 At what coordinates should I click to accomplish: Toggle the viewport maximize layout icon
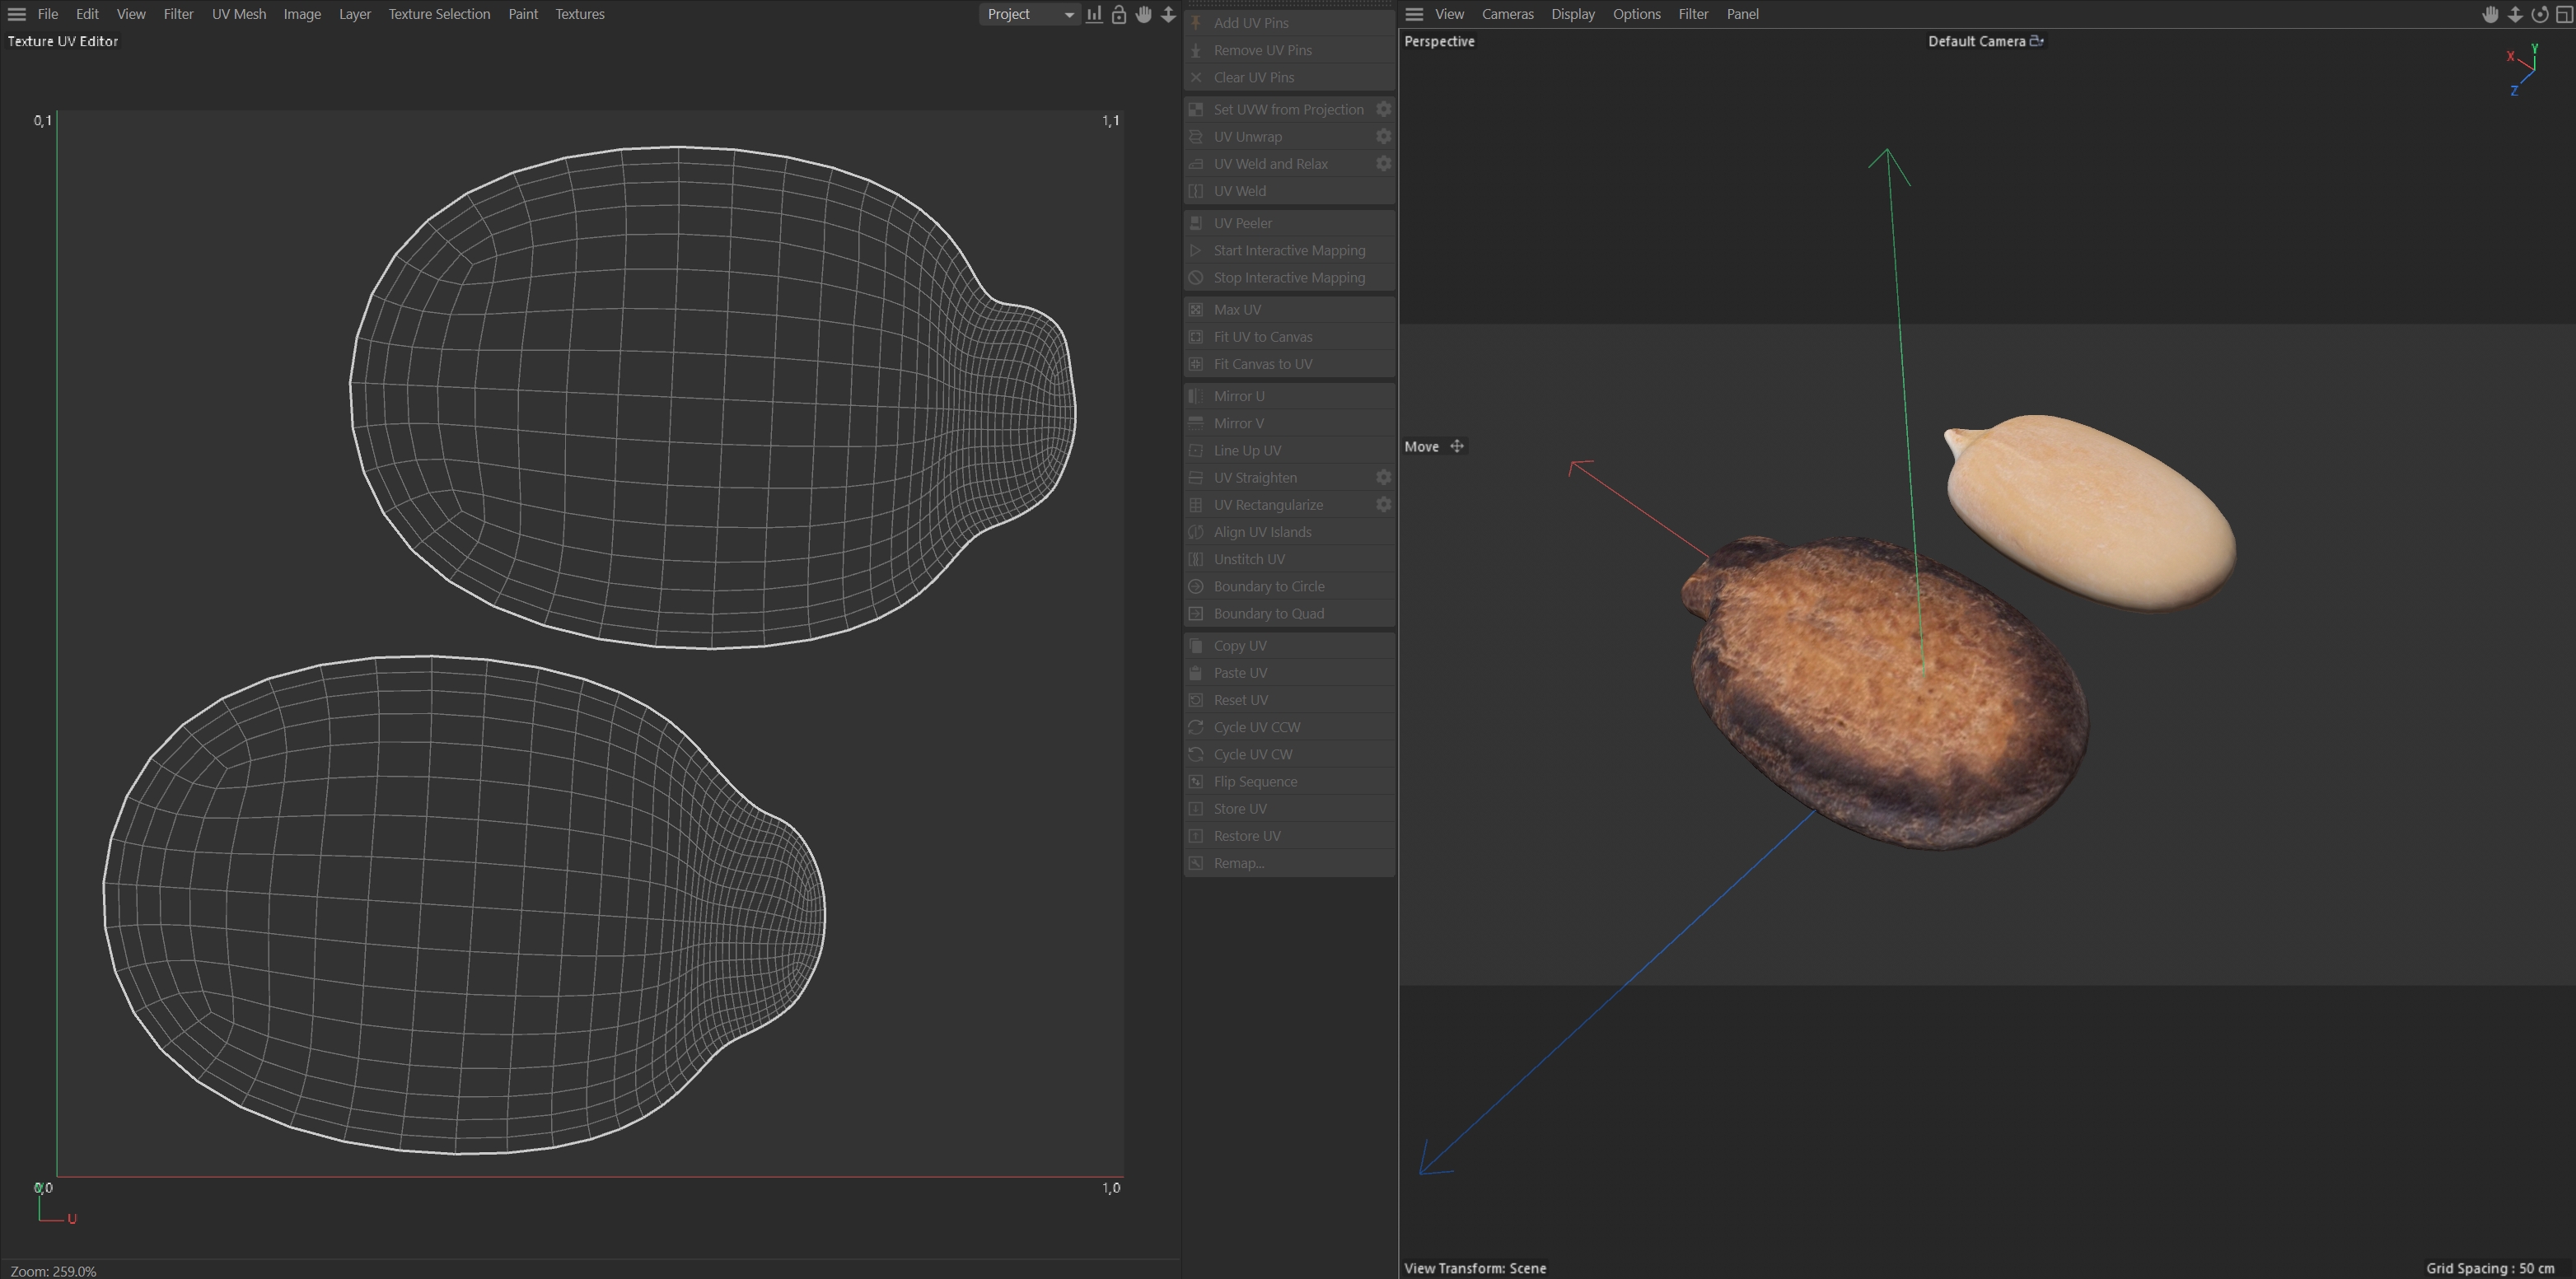point(2564,14)
